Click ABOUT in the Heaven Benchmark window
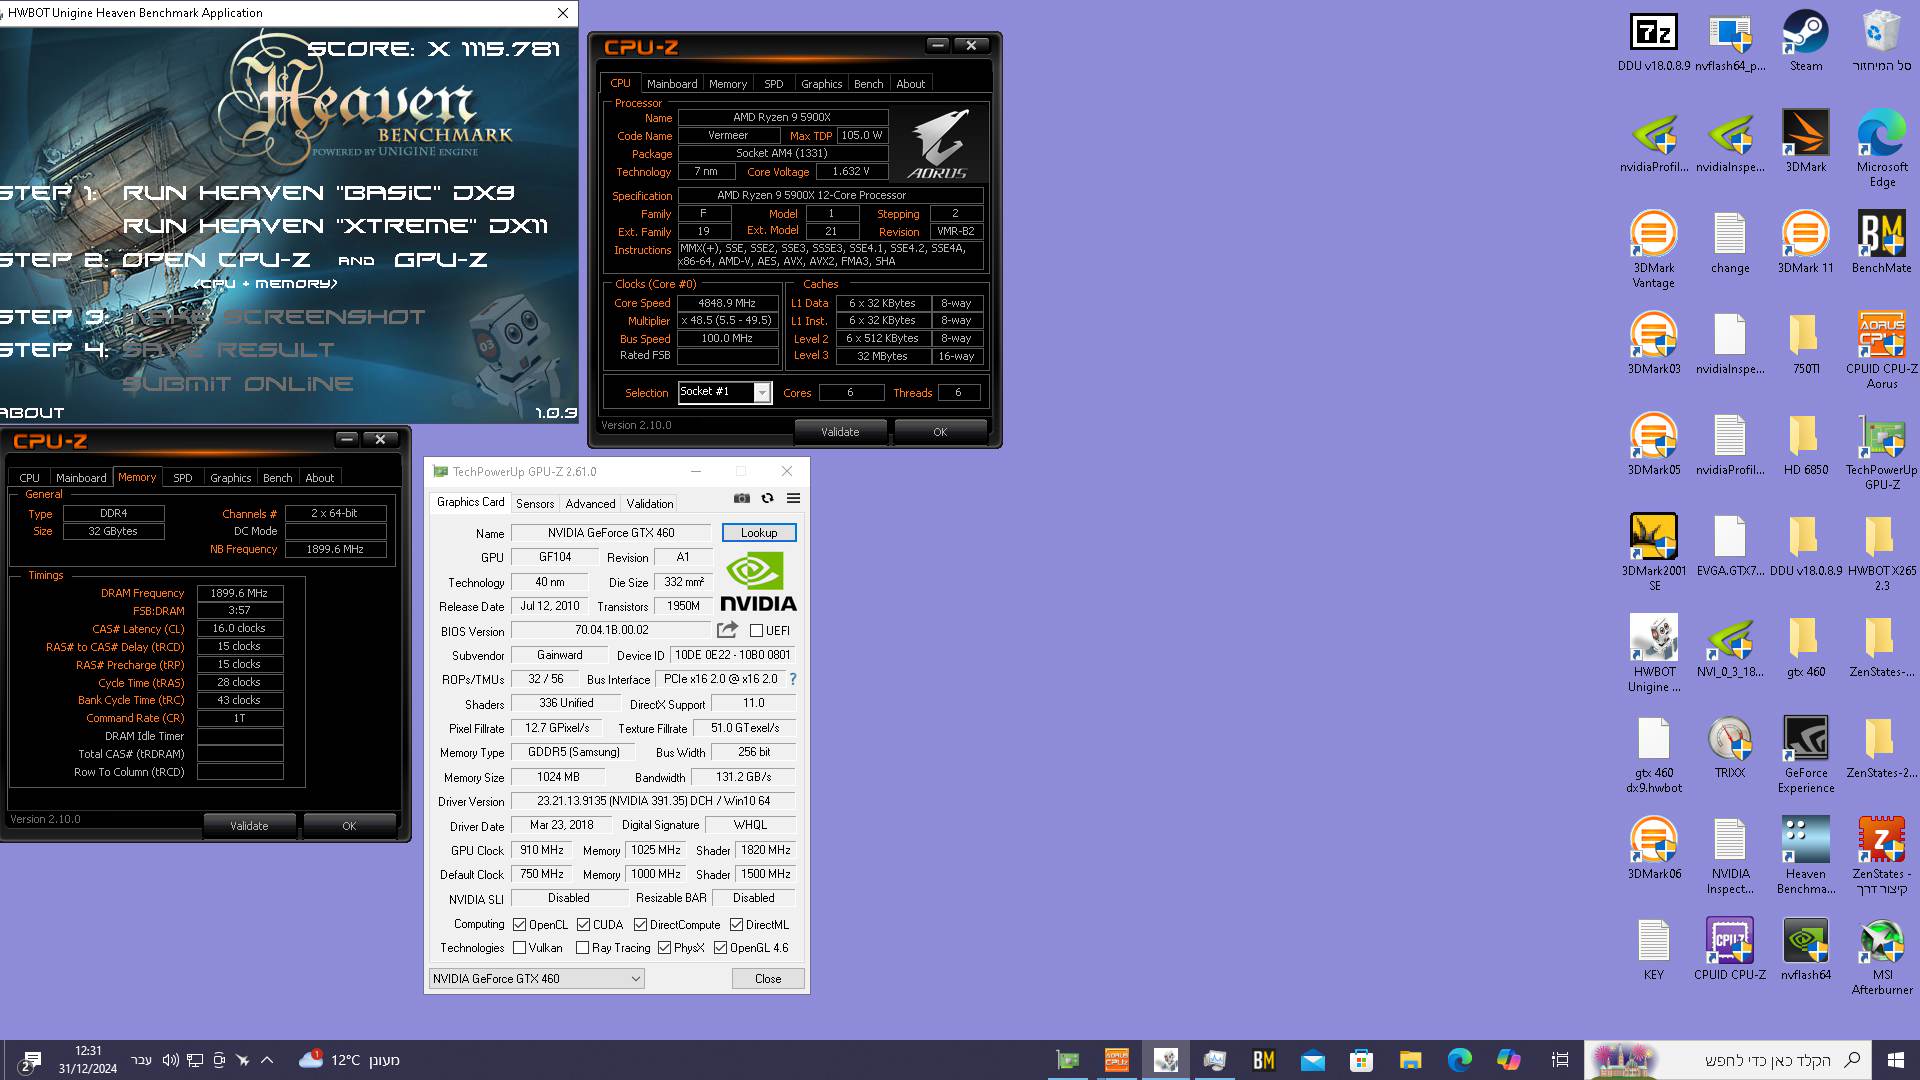This screenshot has height=1080, width=1920. point(32,412)
